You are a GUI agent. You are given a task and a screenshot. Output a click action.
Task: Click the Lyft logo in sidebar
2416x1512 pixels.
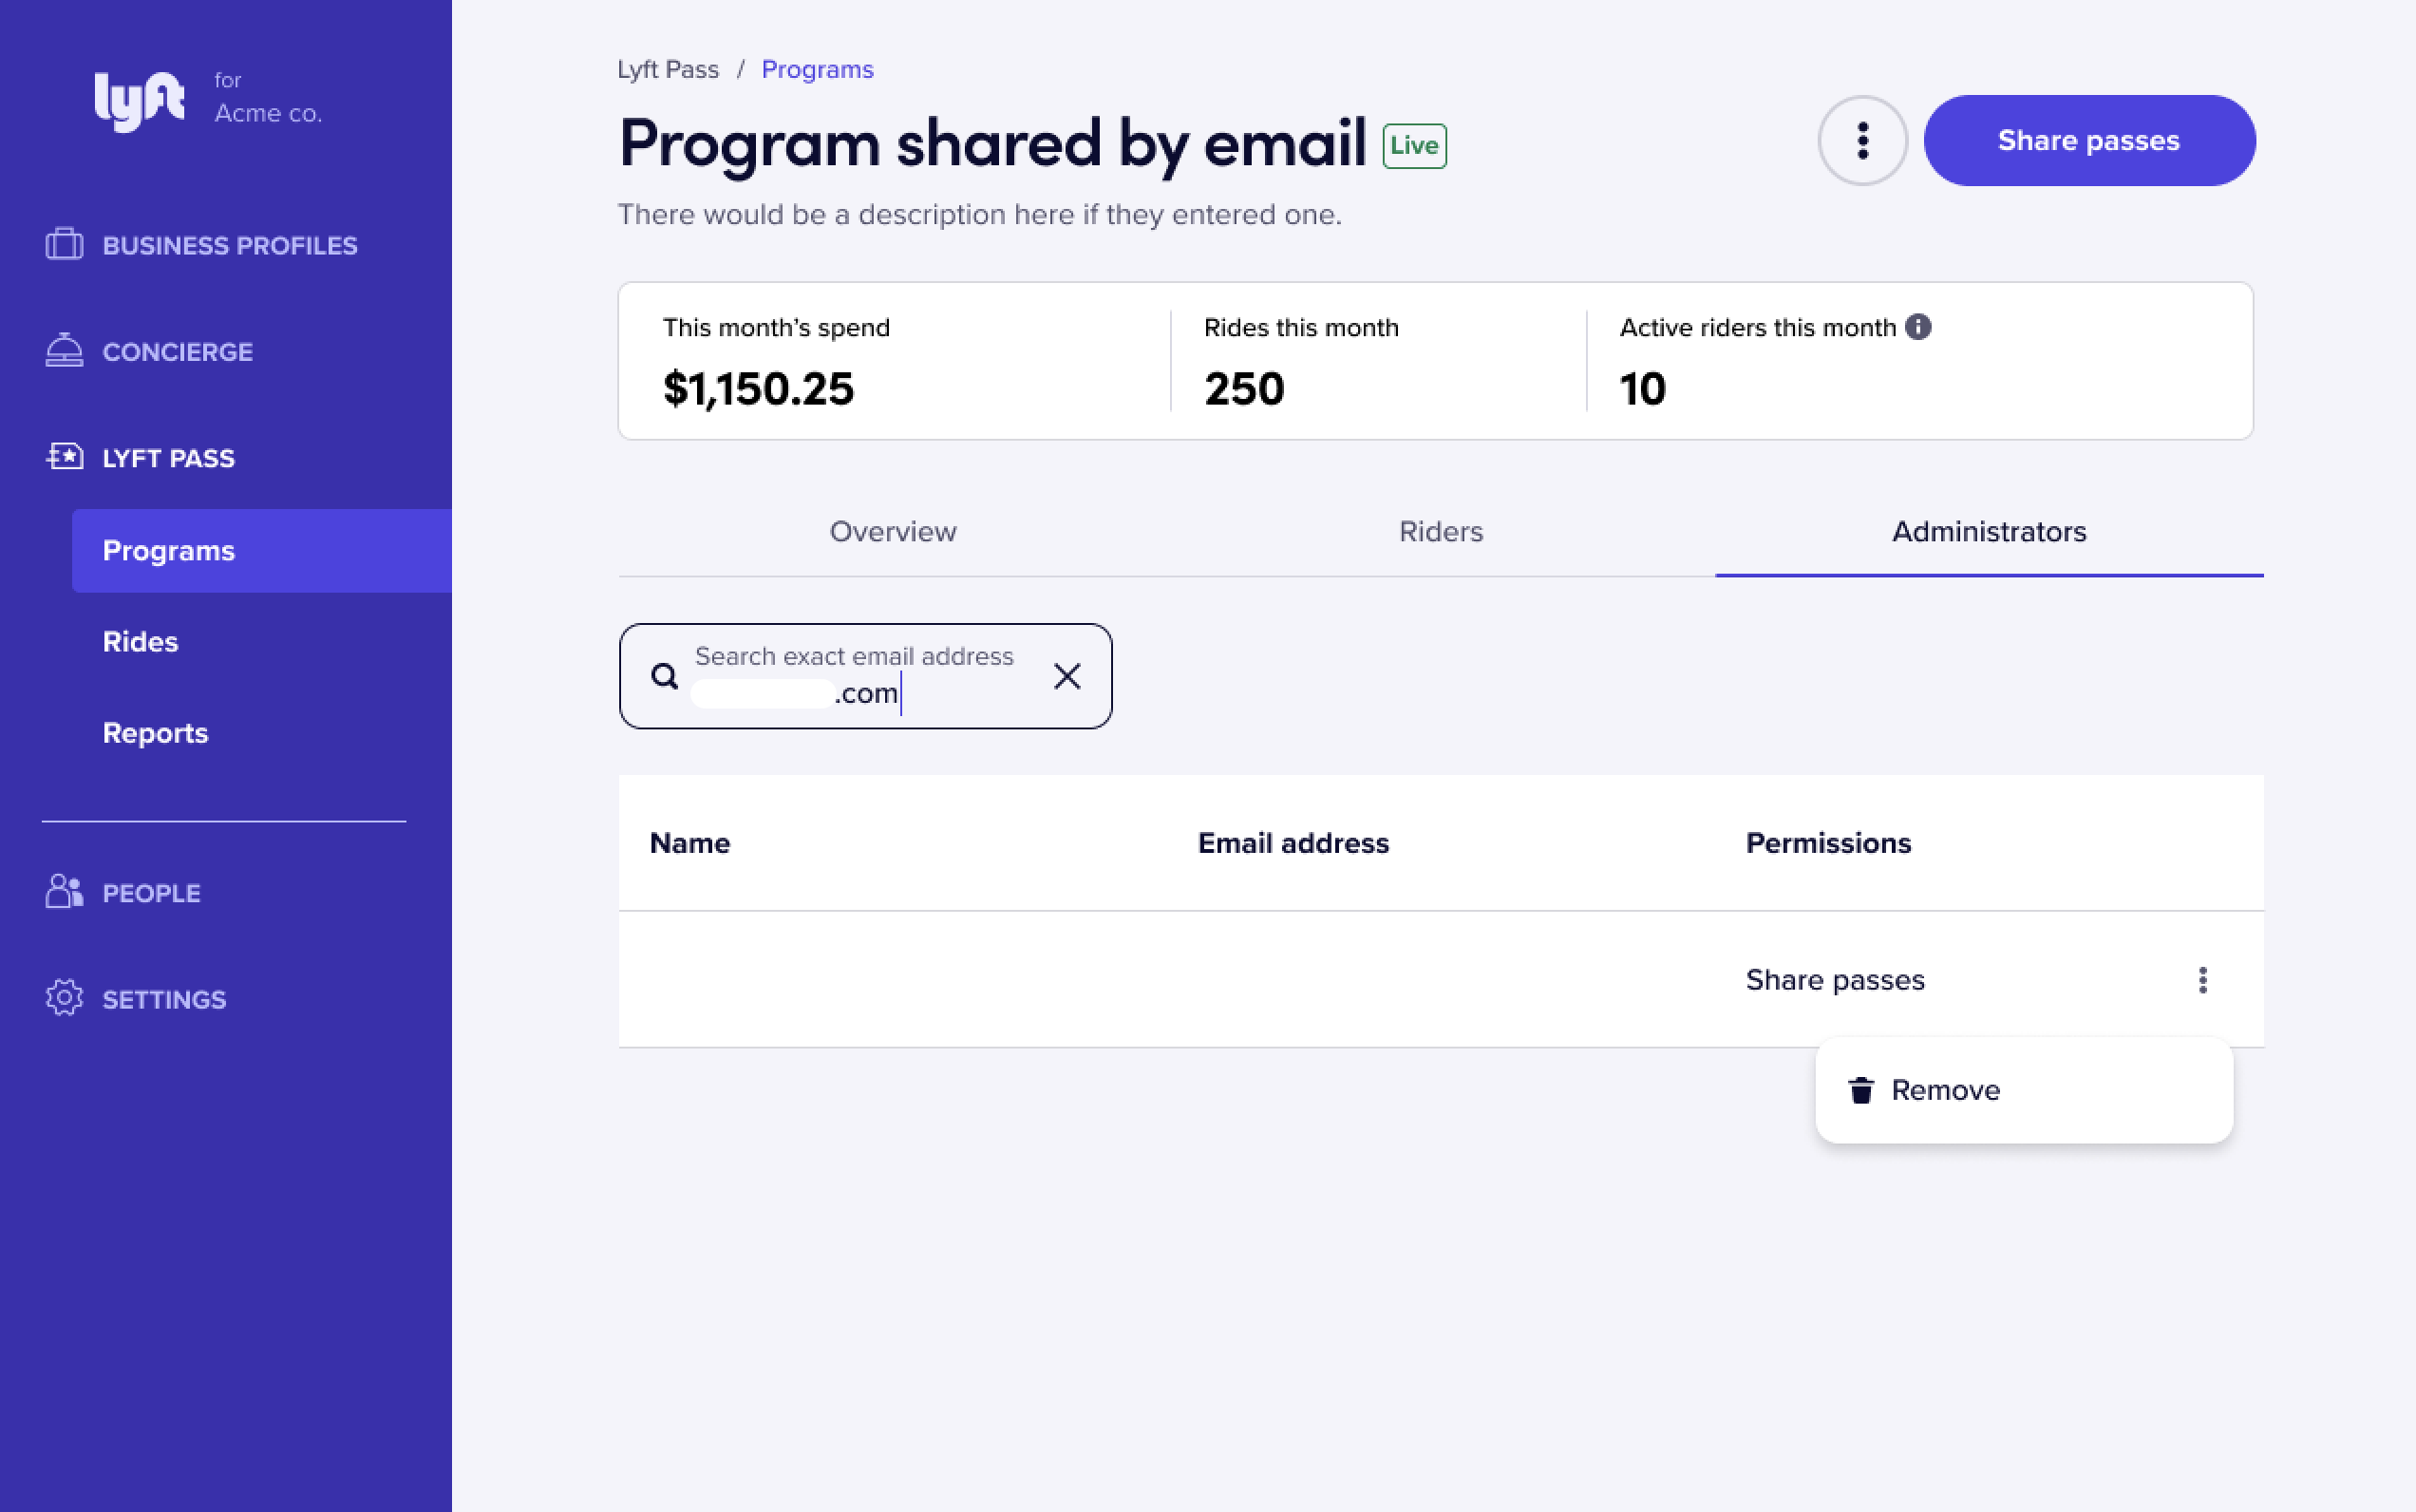point(139,100)
